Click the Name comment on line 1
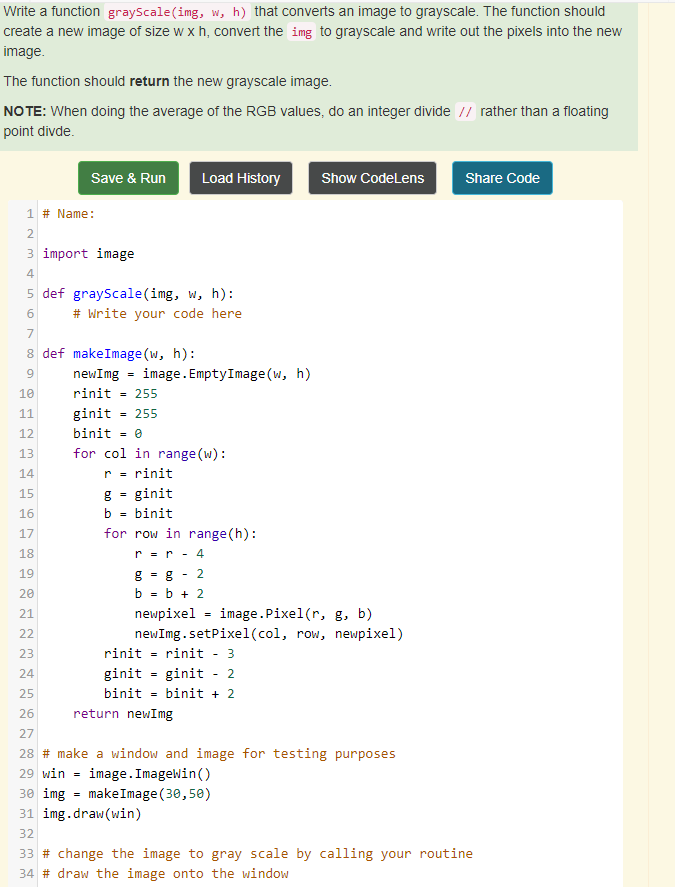Image resolution: width=675 pixels, height=887 pixels. point(70,213)
